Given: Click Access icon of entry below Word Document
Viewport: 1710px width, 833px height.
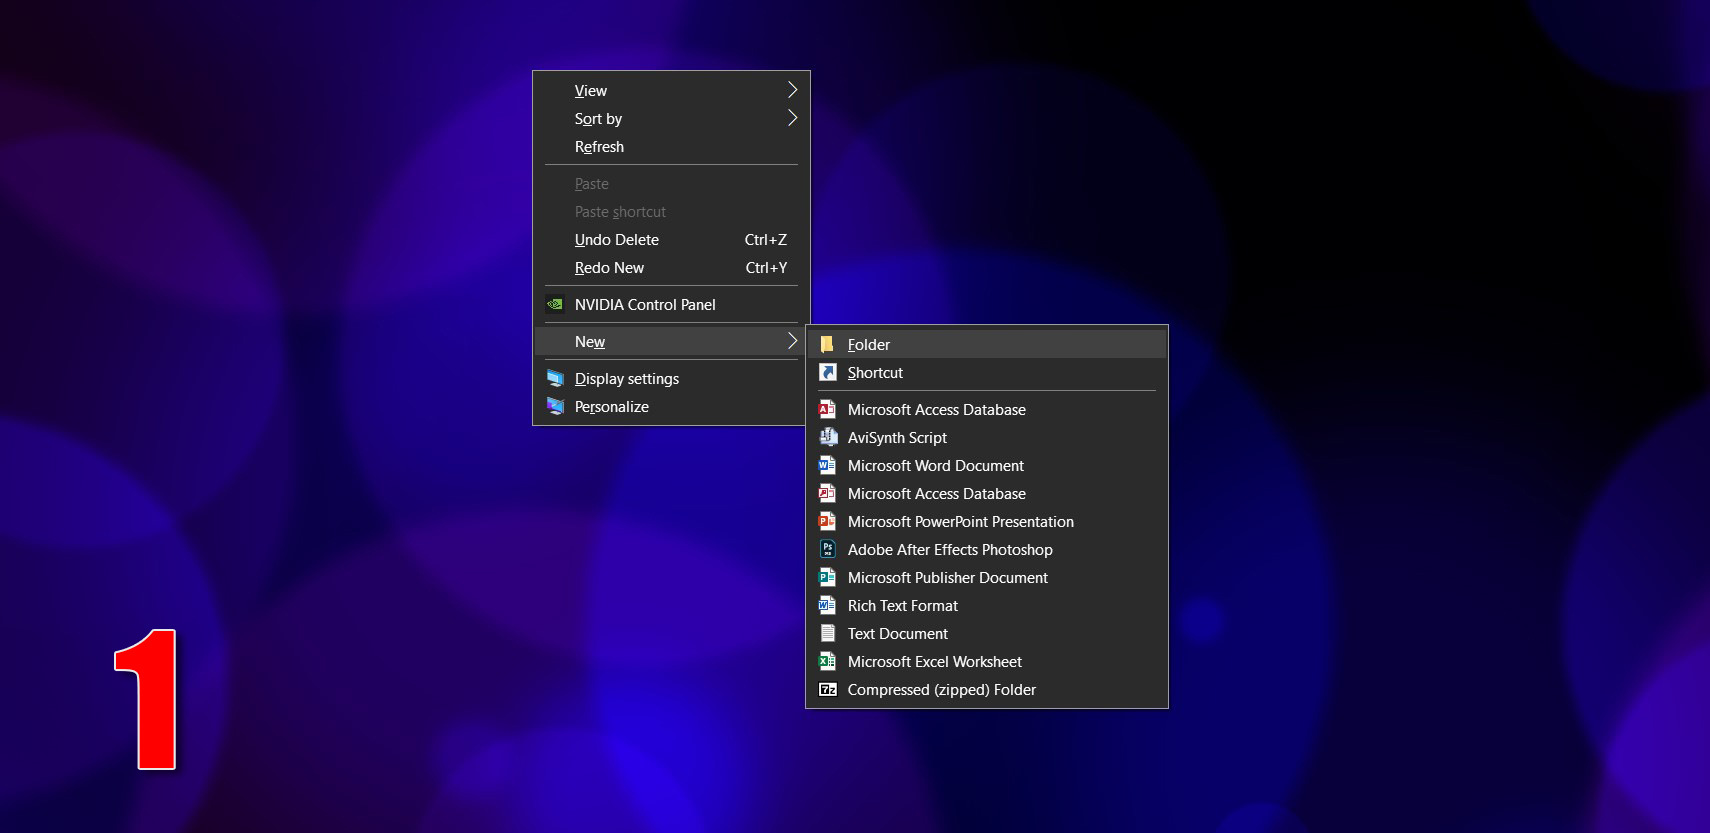Looking at the screenshot, I should tap(827, 493).
